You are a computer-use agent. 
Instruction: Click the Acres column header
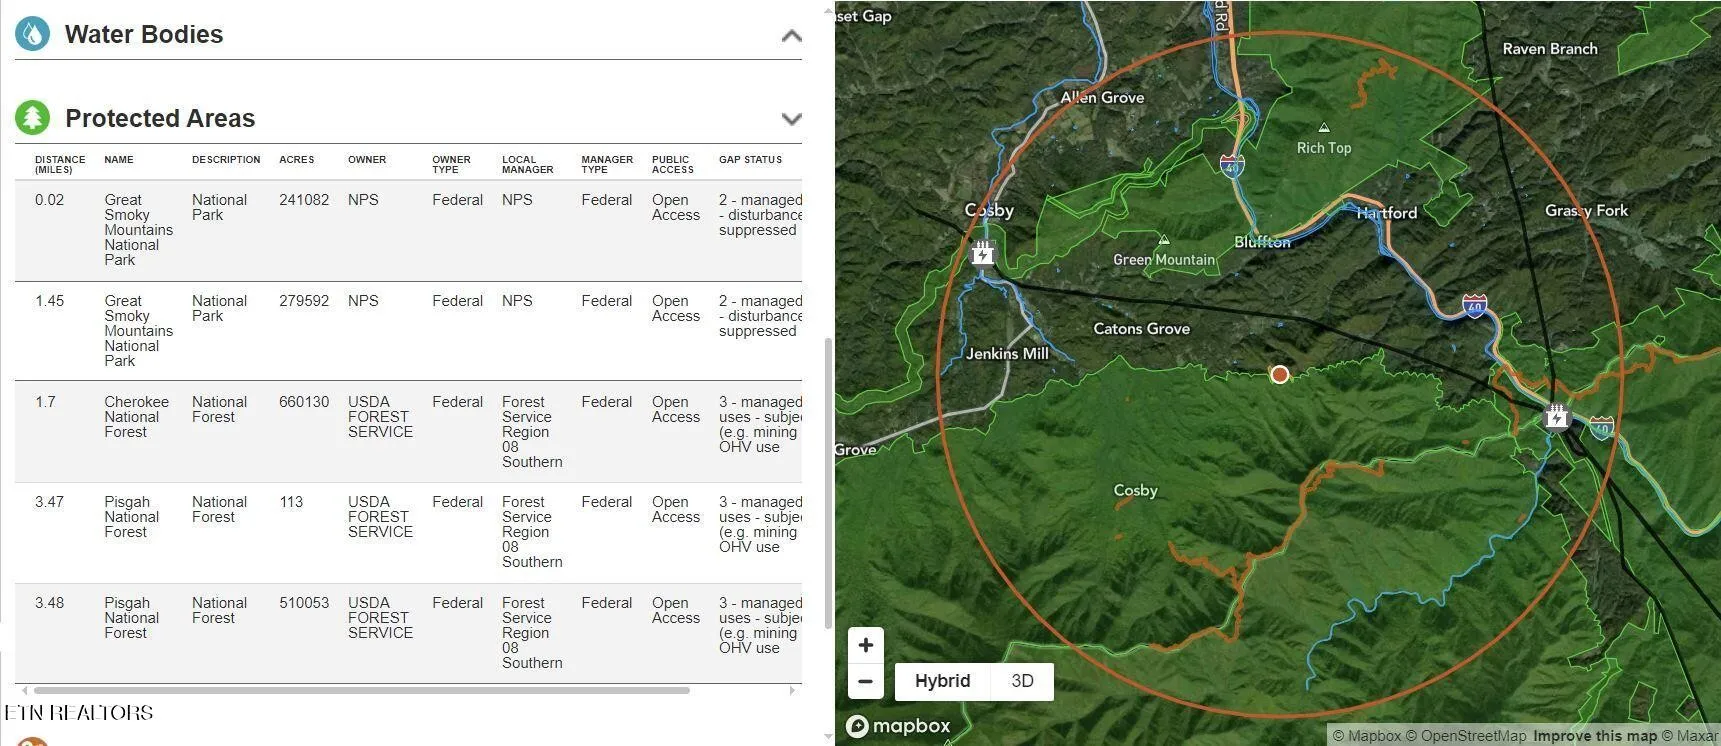tap(296, 160)
